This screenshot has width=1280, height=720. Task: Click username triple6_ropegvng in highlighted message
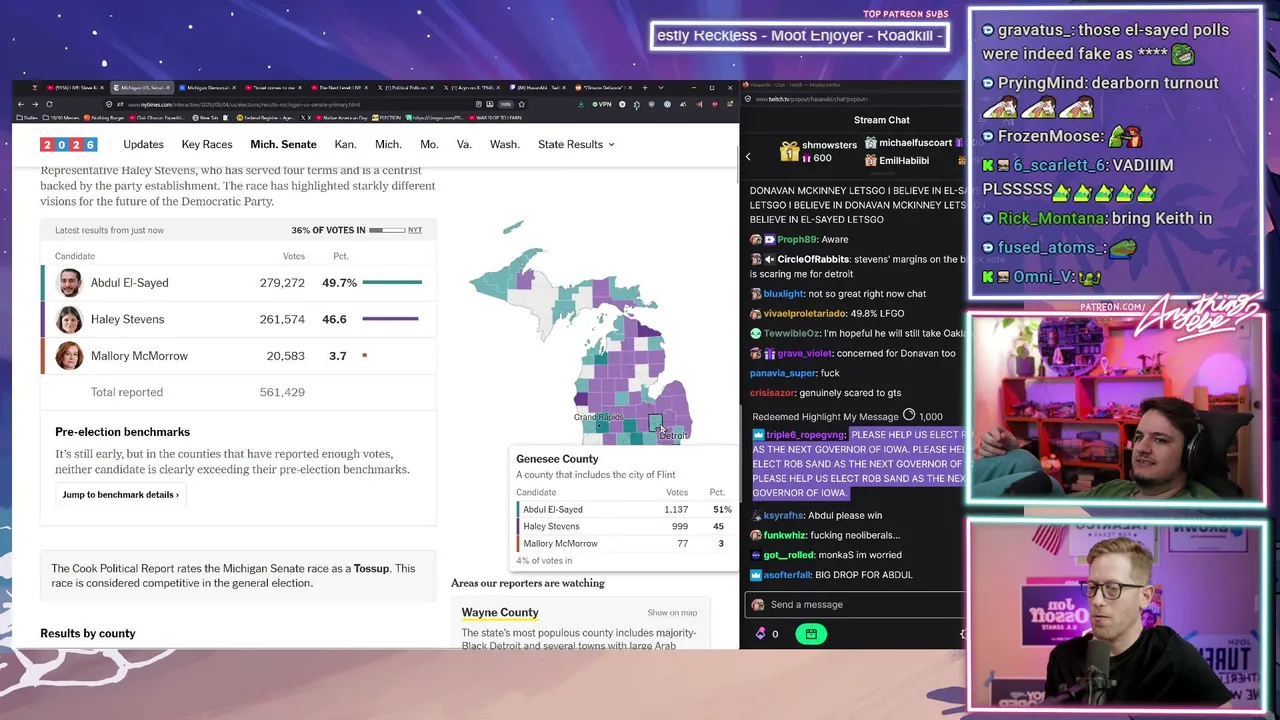pyautogui.click(x=806, y=435)
